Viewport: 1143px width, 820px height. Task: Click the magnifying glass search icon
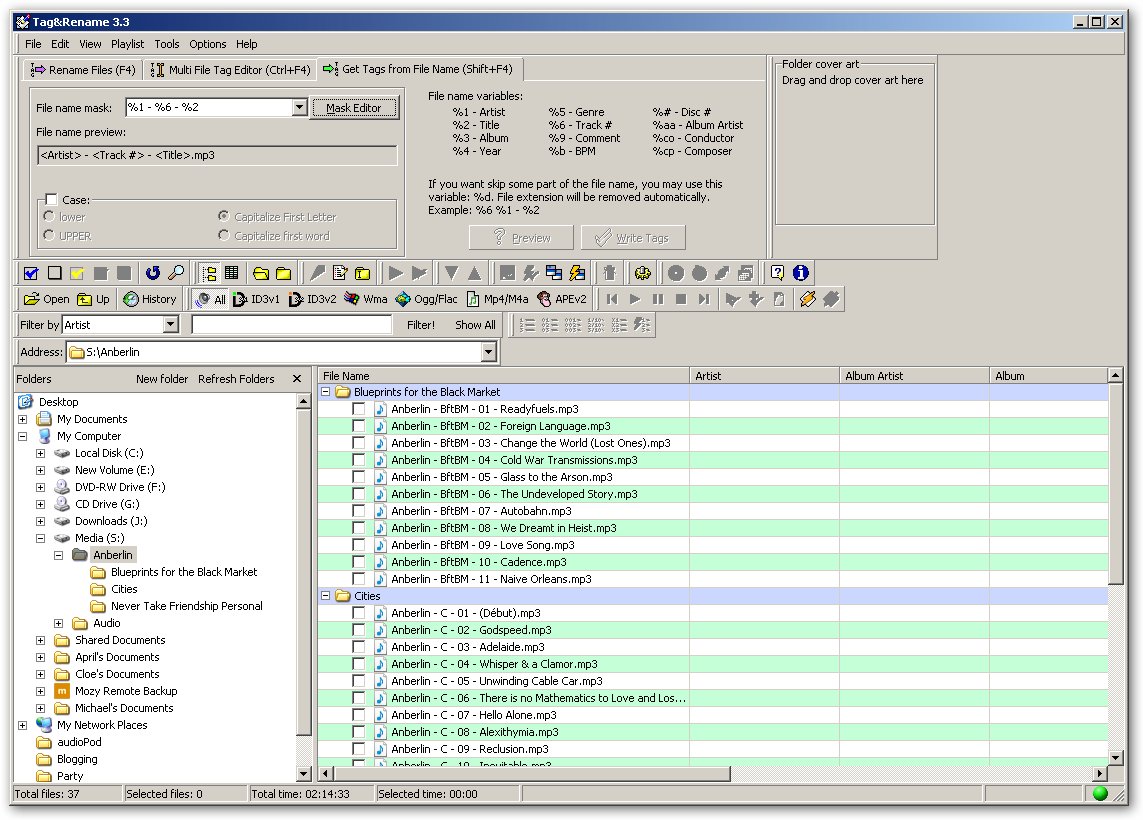pyautogui.click(x=176, y=273)
